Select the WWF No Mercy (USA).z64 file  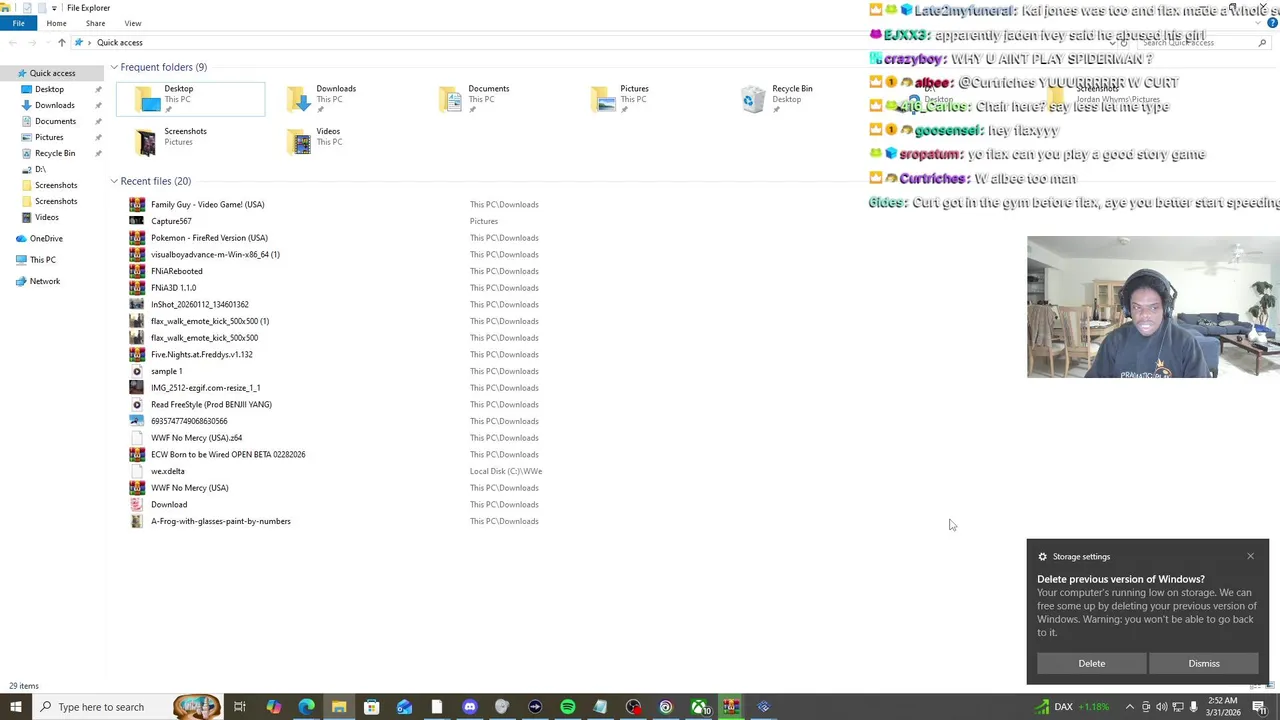pyautogui.click(x=196, y=438)
